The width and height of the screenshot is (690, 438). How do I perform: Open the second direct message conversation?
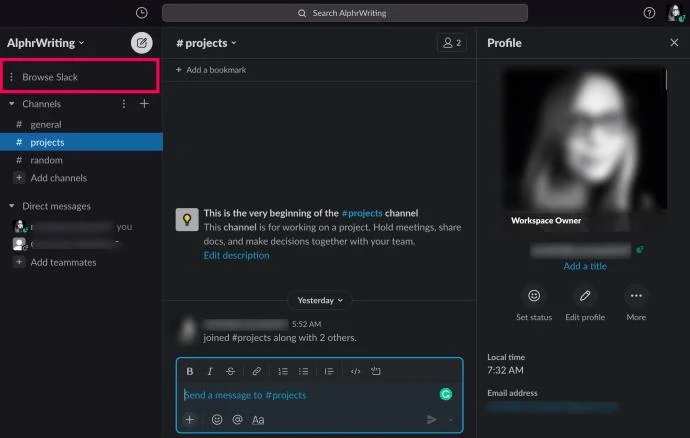66,243
